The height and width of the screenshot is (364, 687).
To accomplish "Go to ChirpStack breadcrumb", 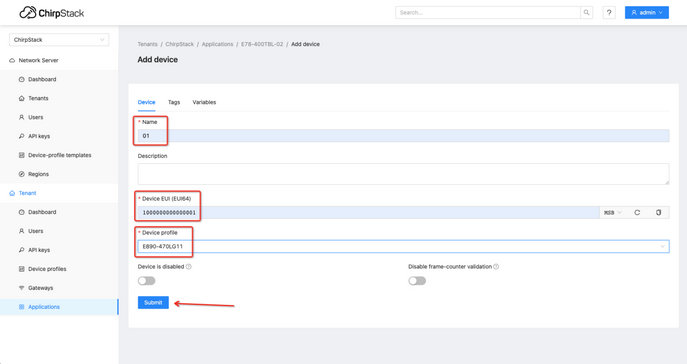I will [179, 44].
